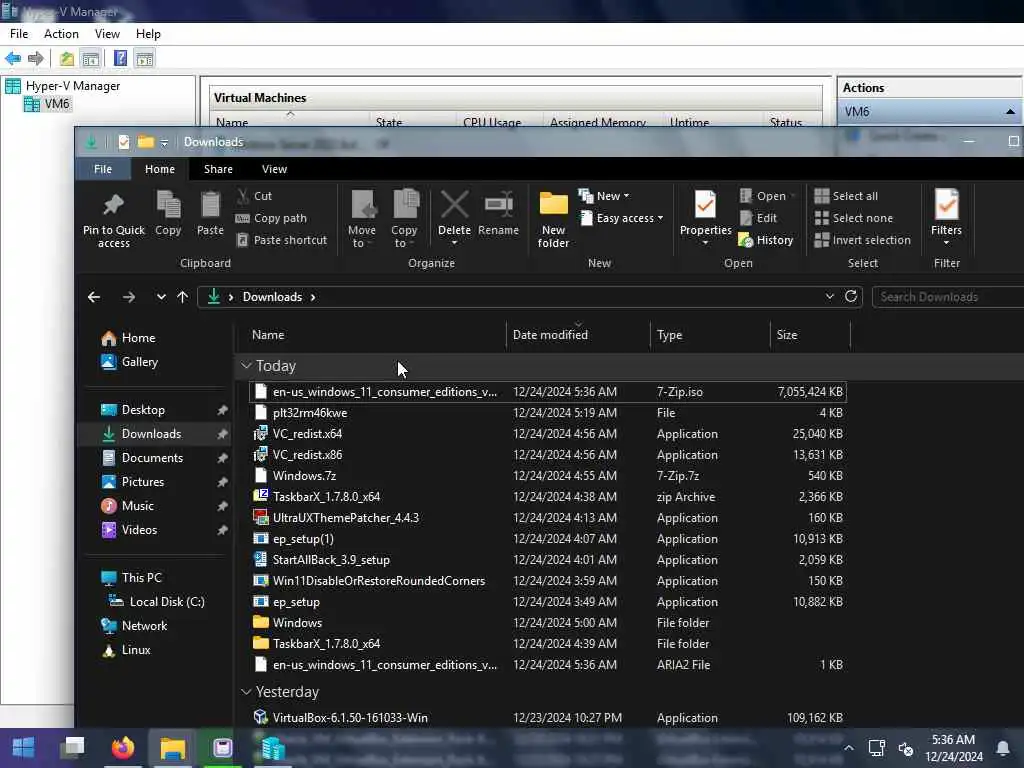Select the Windows file folder

(x=547, y=623)
